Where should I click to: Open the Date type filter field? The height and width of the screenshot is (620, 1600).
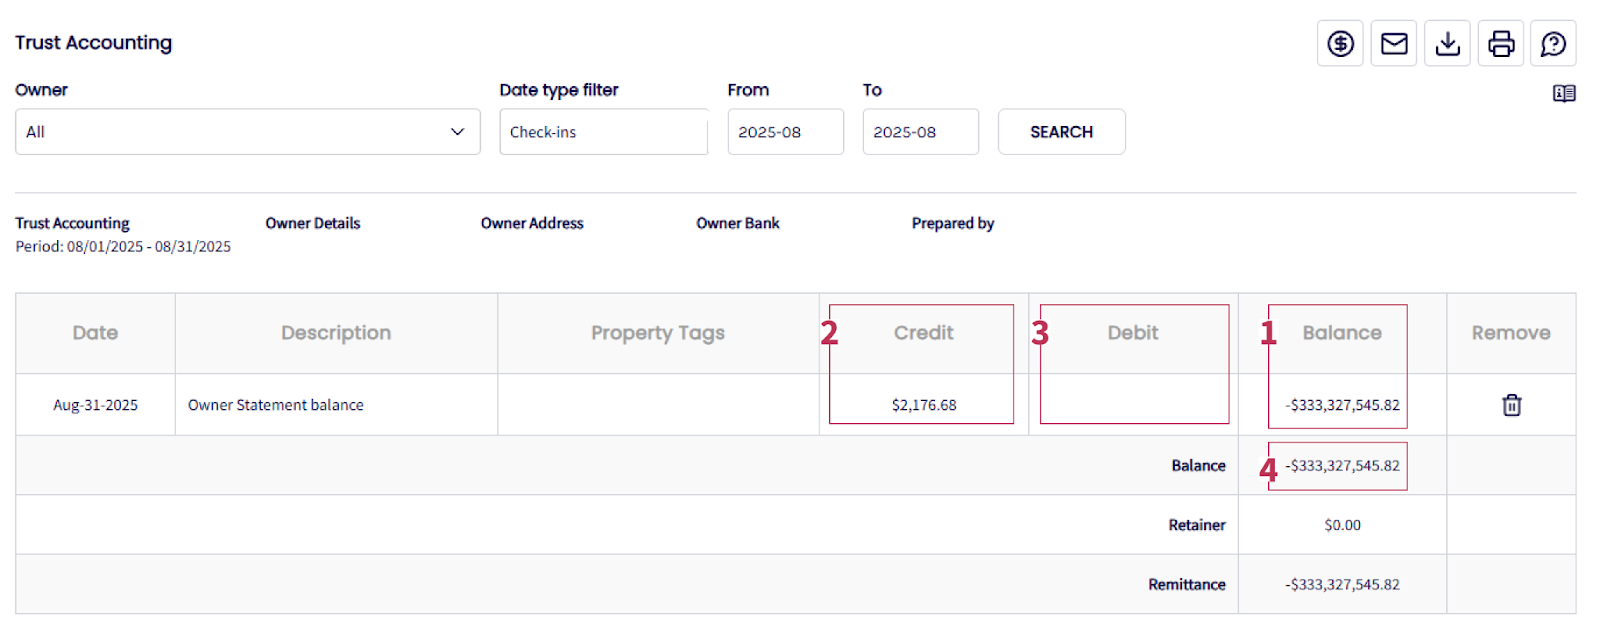603,132
